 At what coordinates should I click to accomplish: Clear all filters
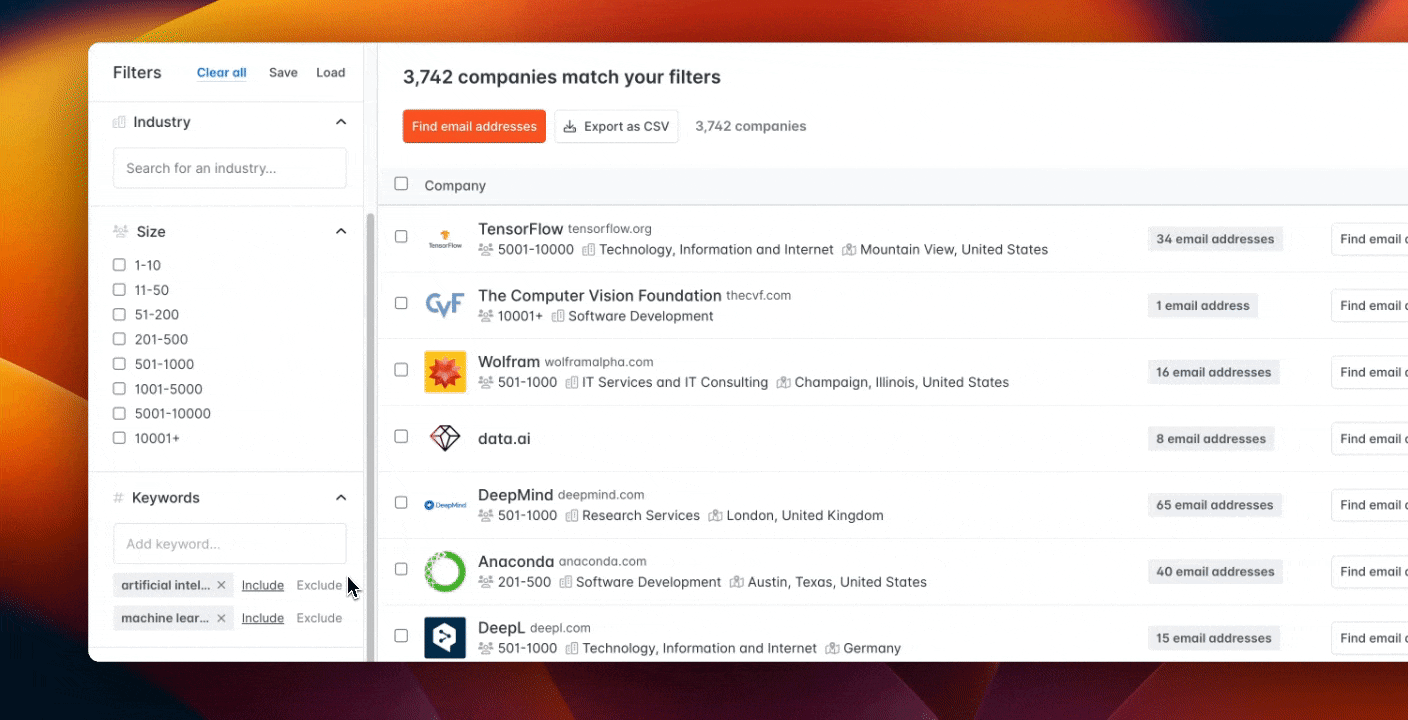222,73
